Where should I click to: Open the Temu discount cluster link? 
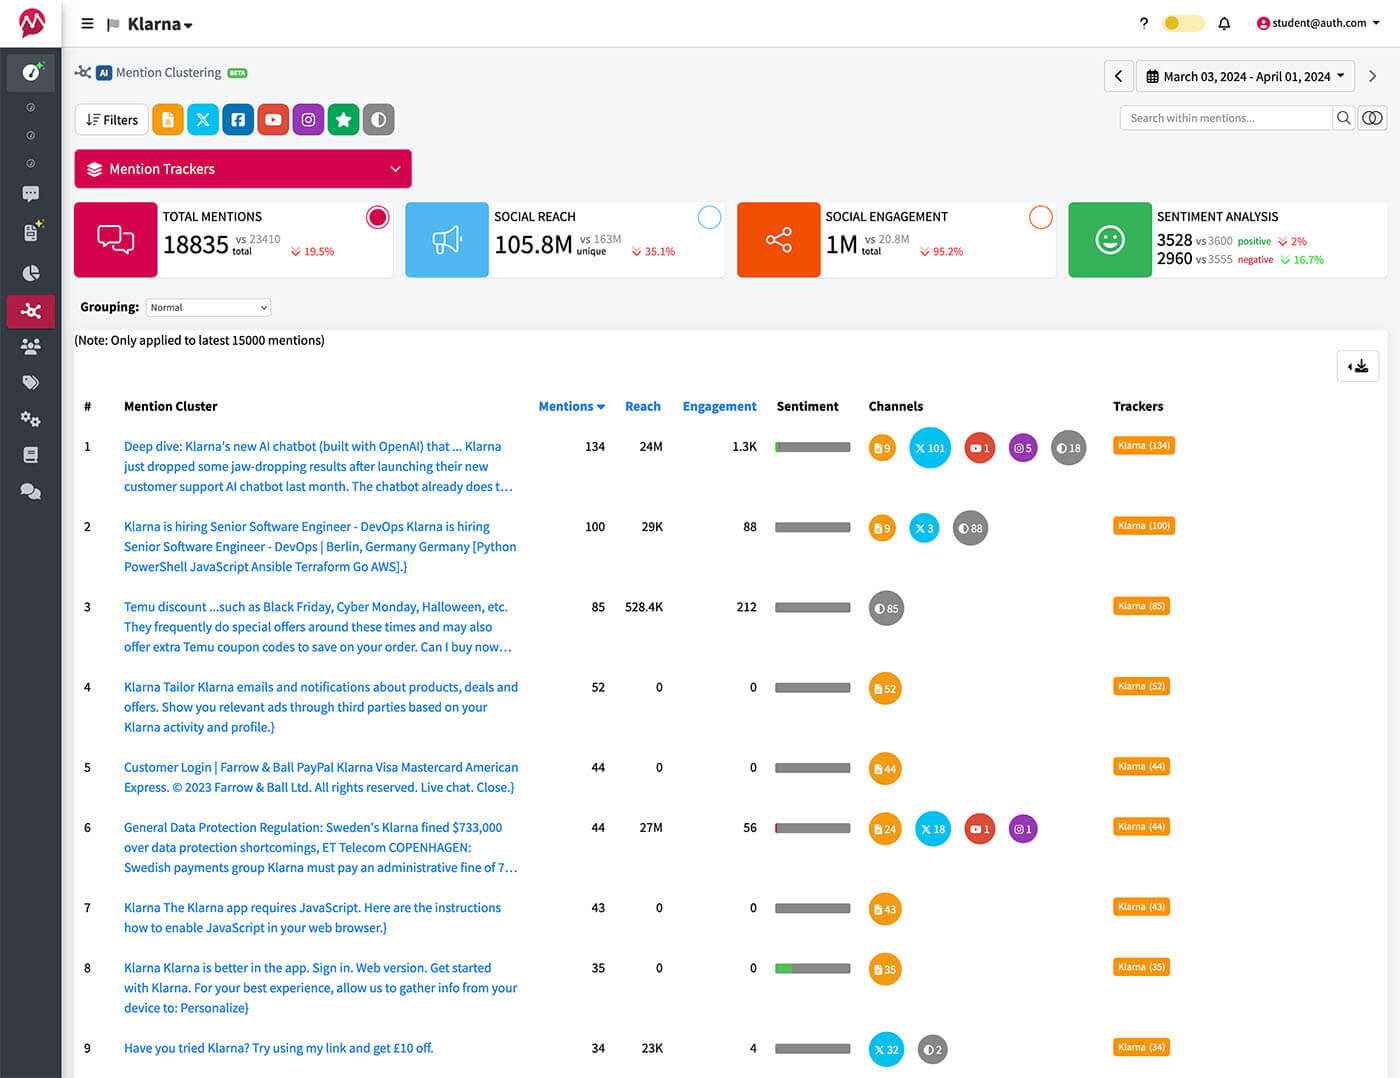tap(318, 627)
